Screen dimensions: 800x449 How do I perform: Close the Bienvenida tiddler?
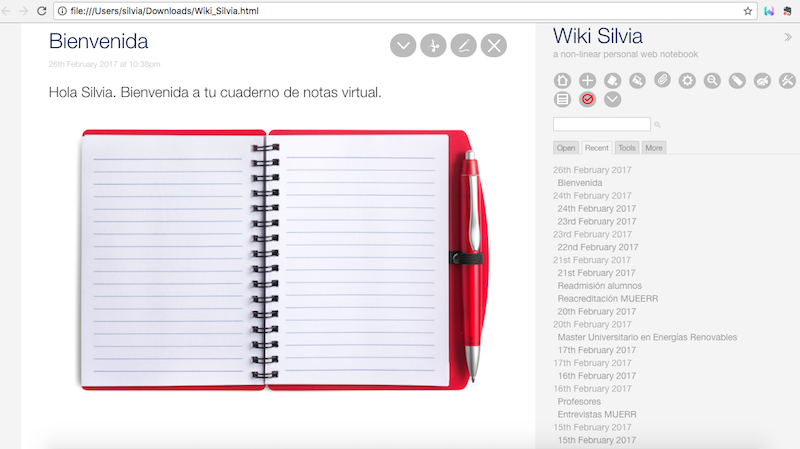[x=494, y=45]
